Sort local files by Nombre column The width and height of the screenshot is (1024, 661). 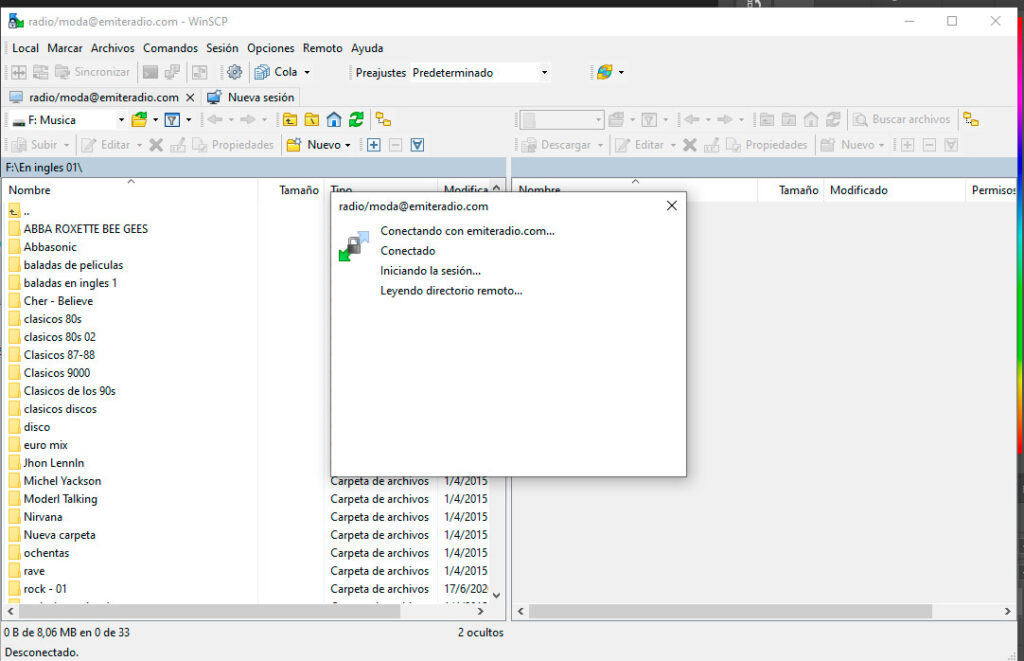pos(131,190)
